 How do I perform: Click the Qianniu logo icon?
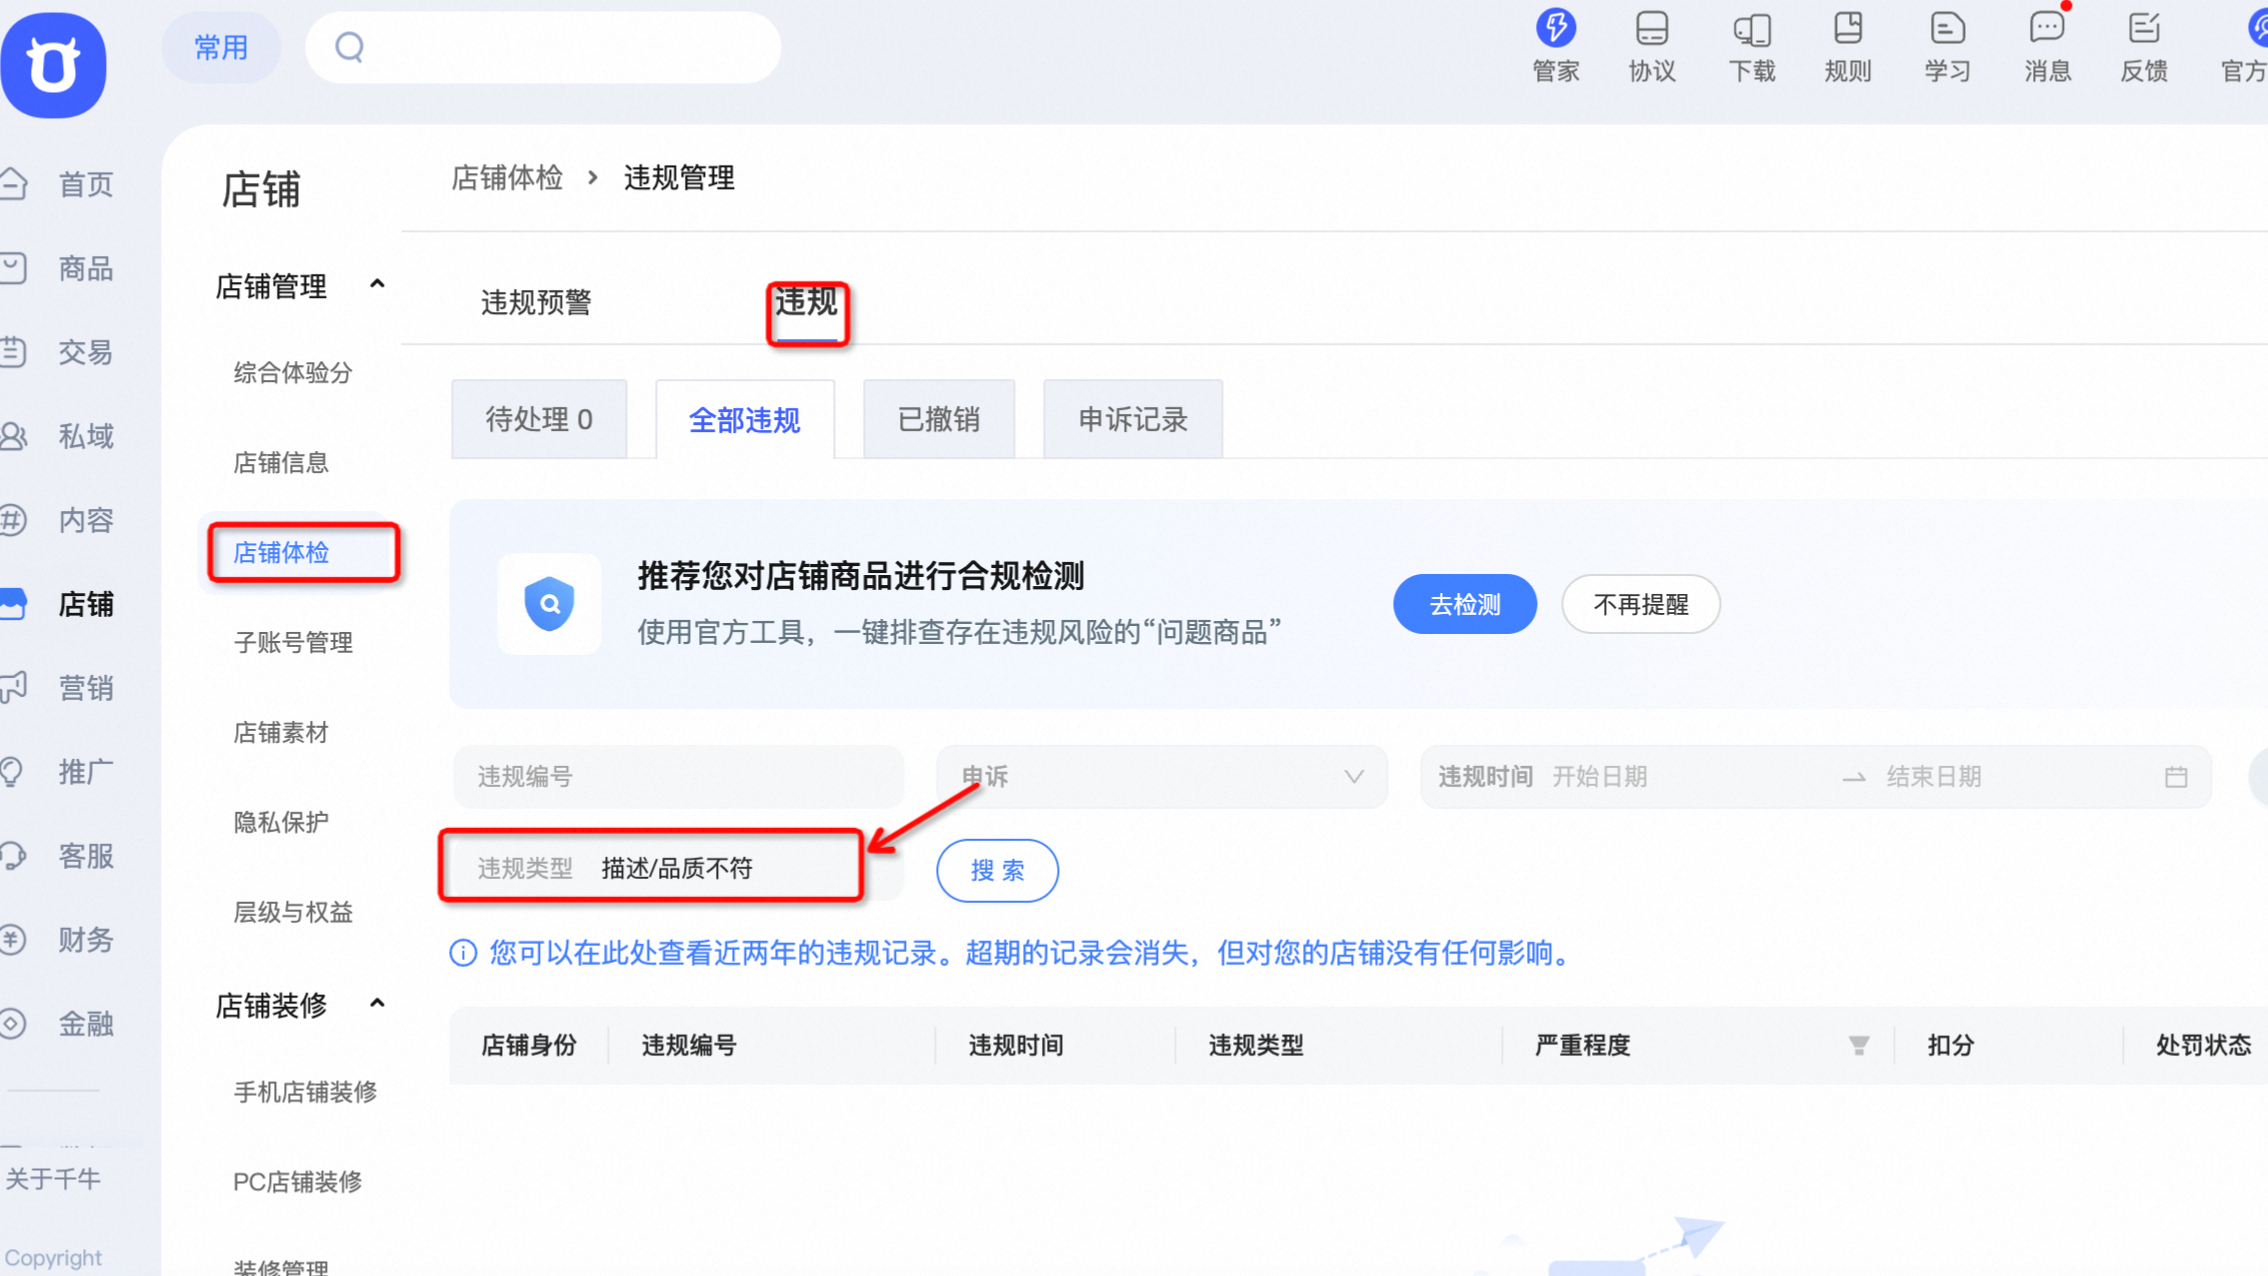click(53, 64)
